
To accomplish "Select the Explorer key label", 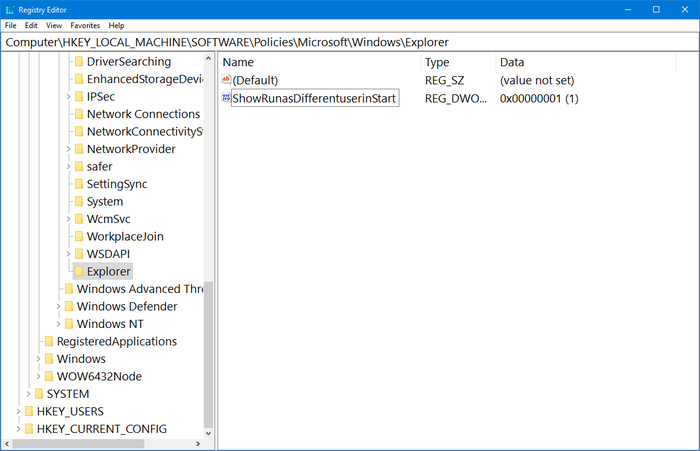I will [108, 271].
